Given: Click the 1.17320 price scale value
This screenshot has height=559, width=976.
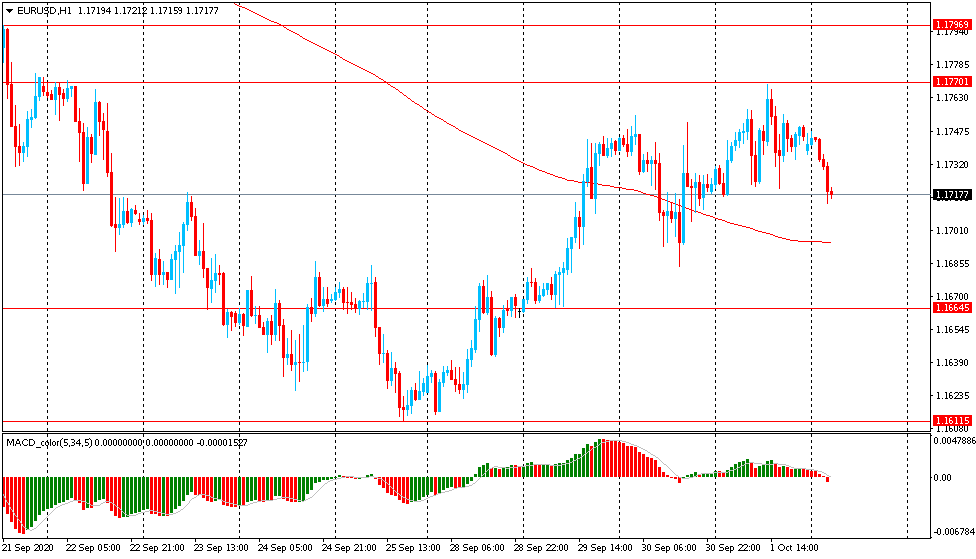Looking at the screenshot, I should point(952,164).
